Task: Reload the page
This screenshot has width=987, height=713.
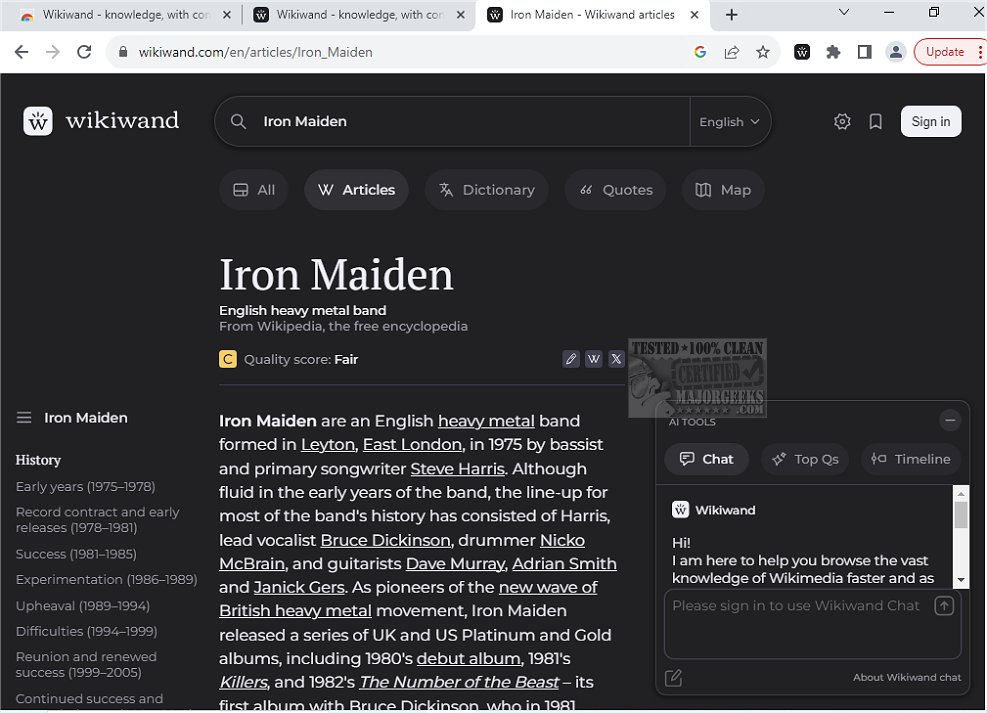Action: (84, 52)
